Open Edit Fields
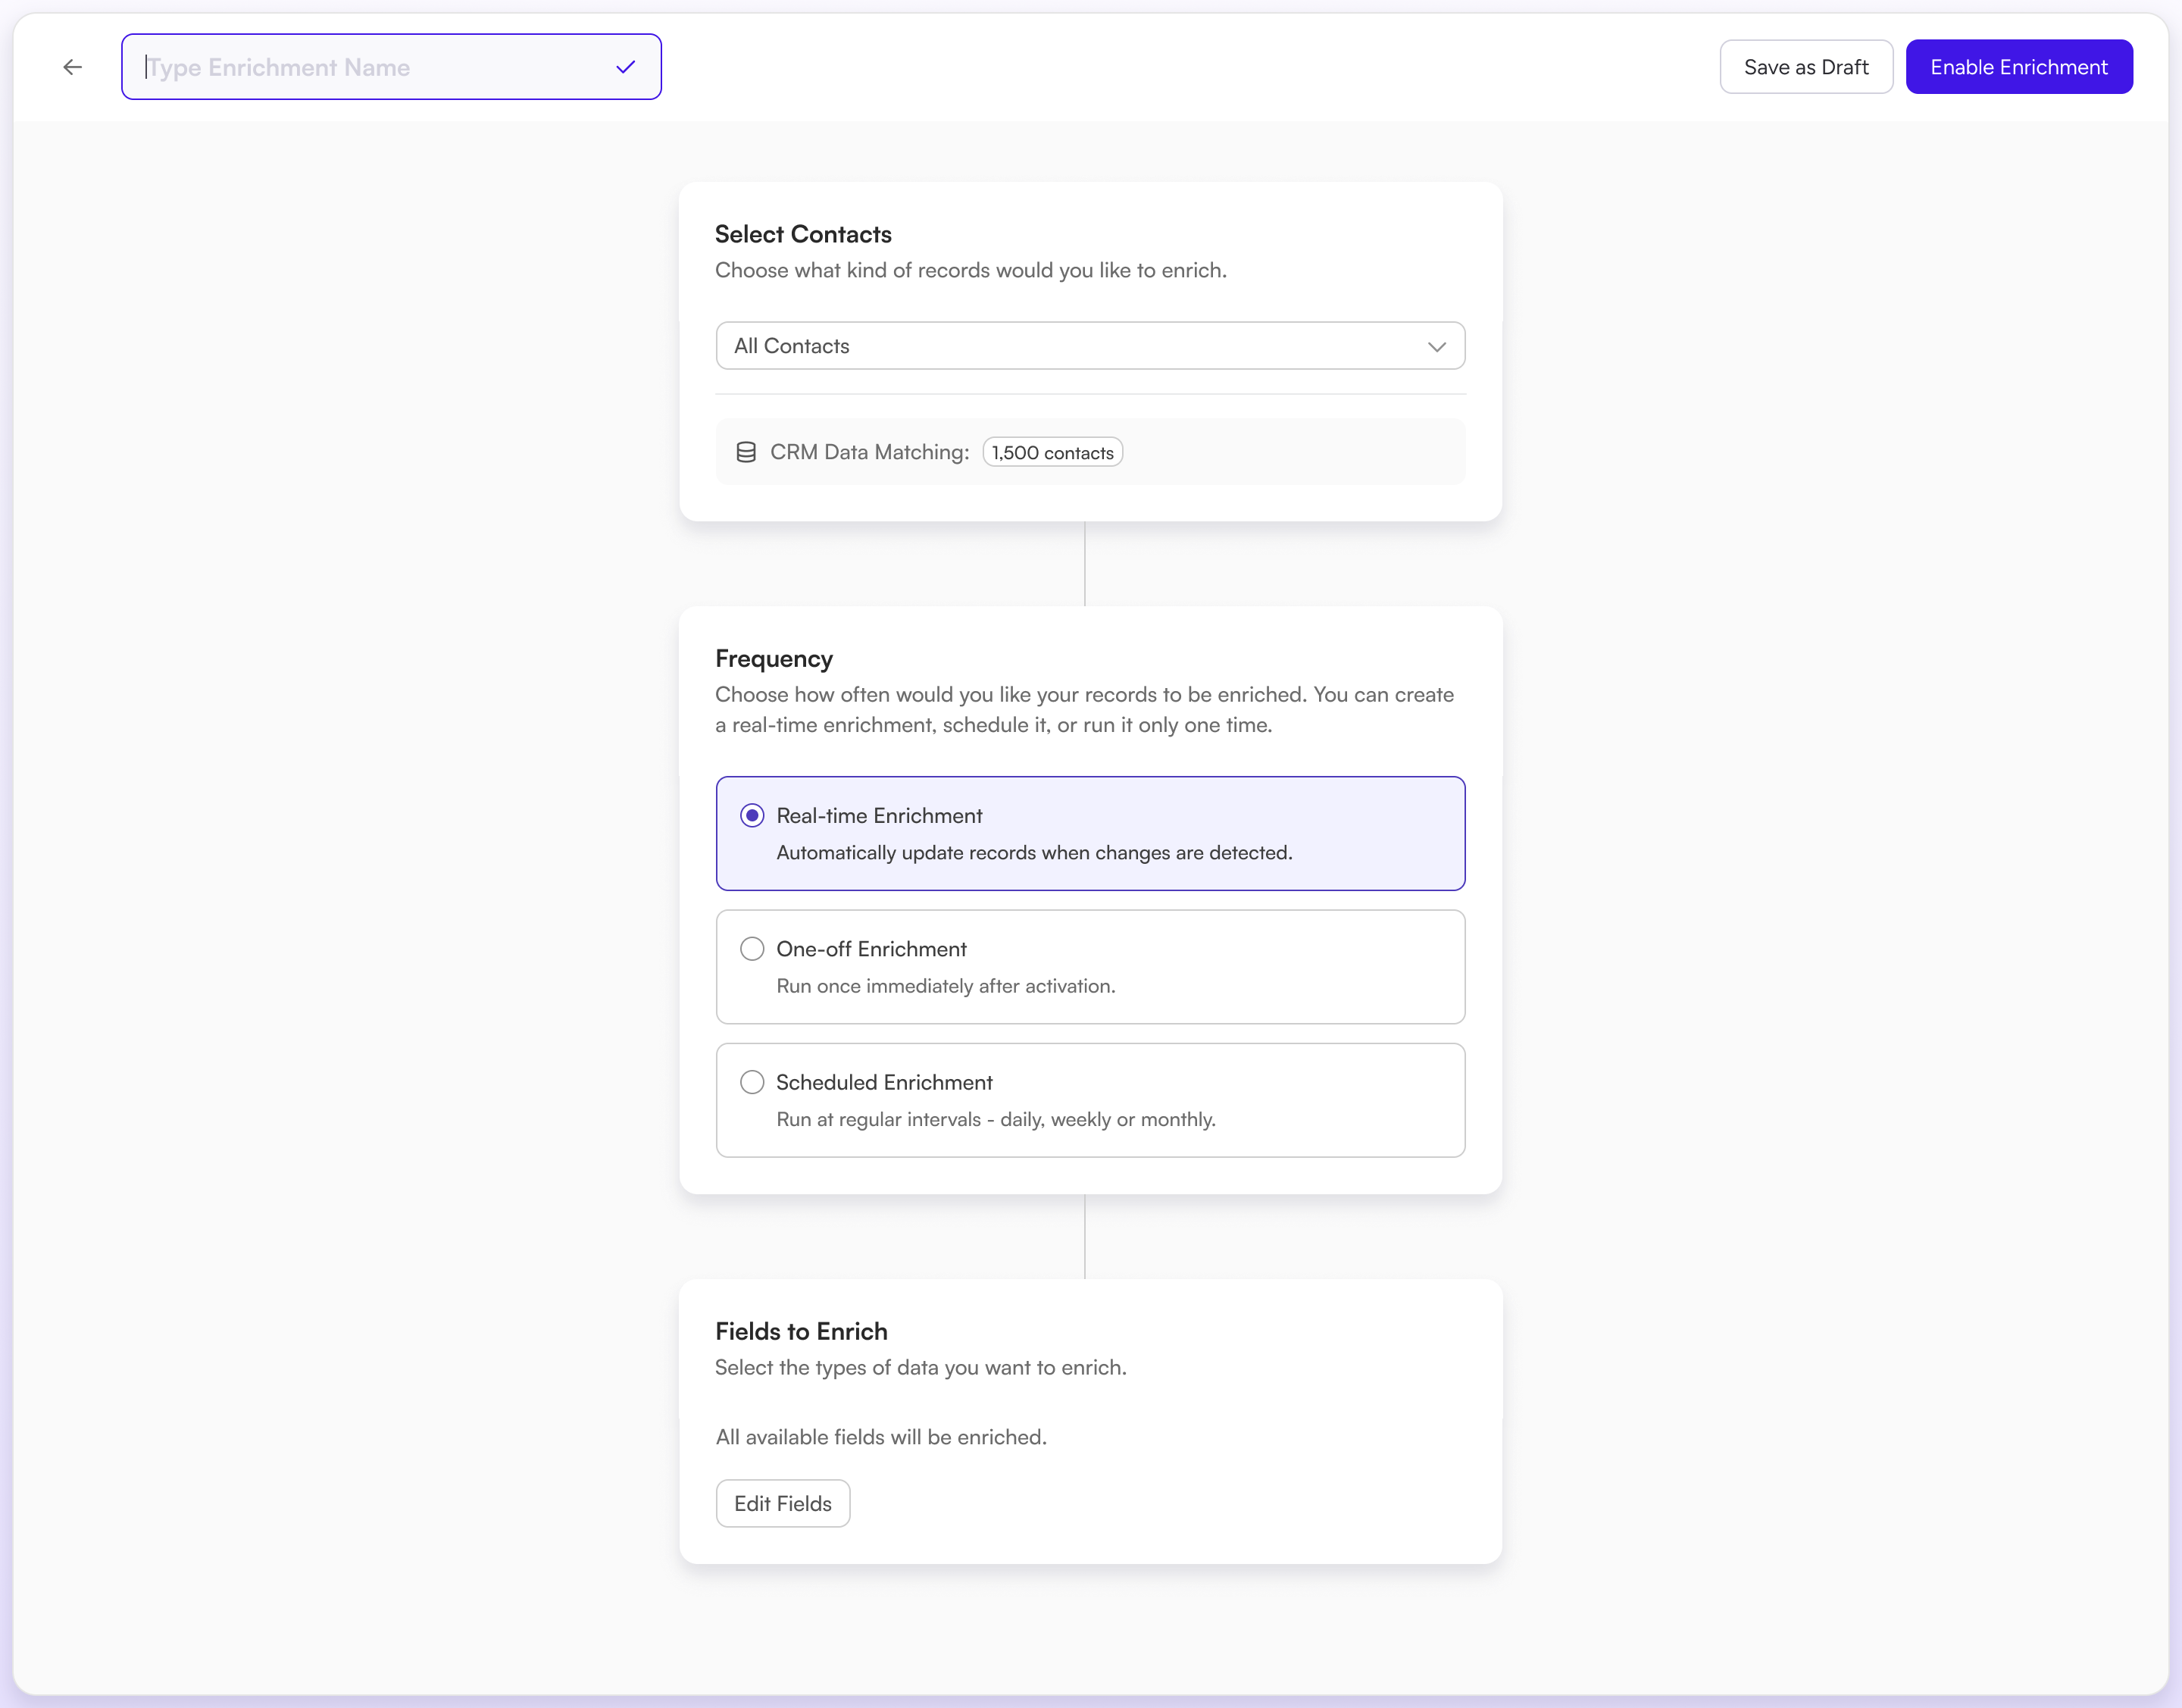Screen dimensions: 2182x1708 click(782, 1503)
